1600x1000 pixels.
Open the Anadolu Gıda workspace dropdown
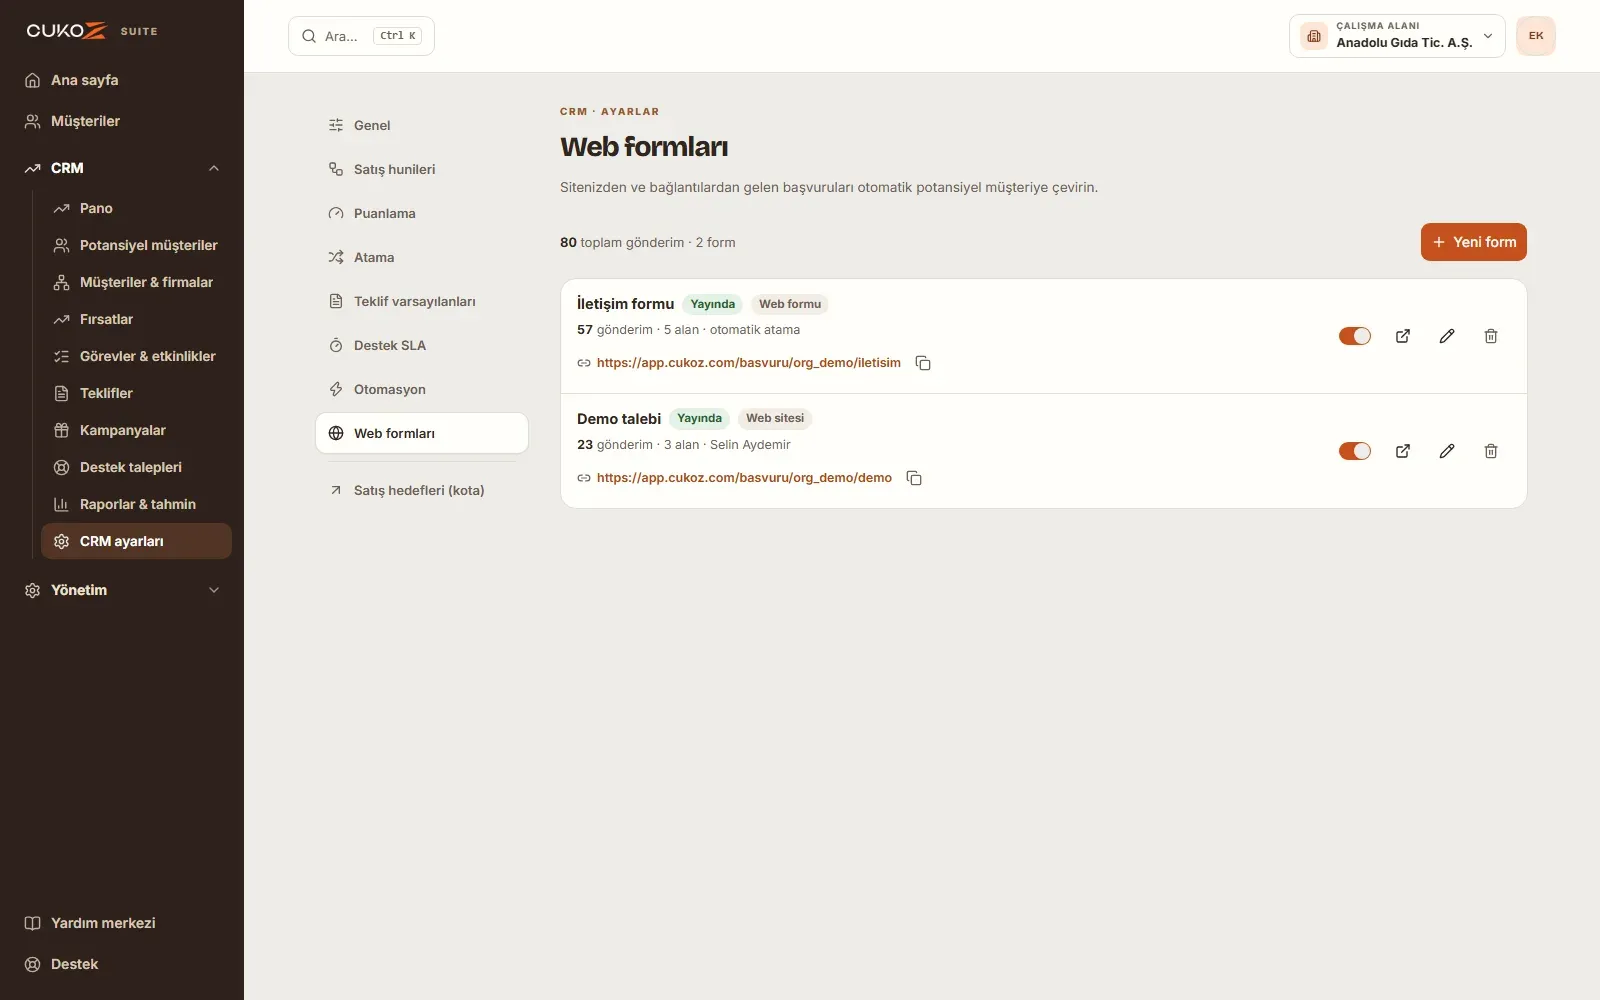(x=1397, y=36)
